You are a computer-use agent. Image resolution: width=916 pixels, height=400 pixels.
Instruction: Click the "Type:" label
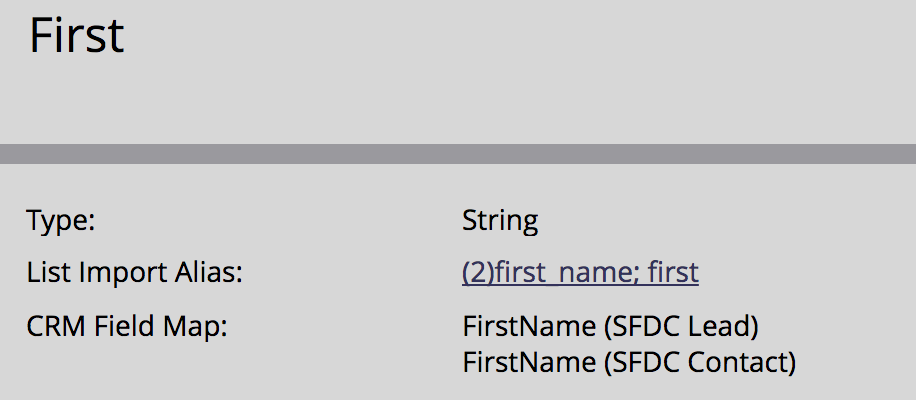(61, 221)
